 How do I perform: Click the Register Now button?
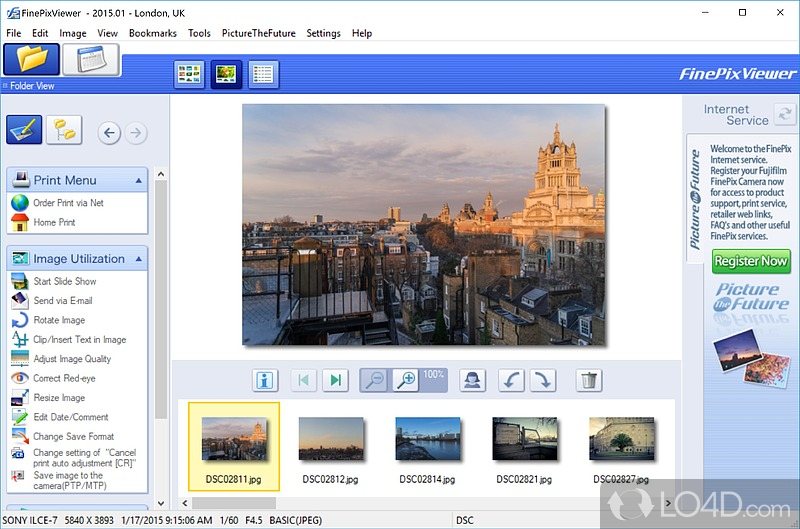point(752,261)
